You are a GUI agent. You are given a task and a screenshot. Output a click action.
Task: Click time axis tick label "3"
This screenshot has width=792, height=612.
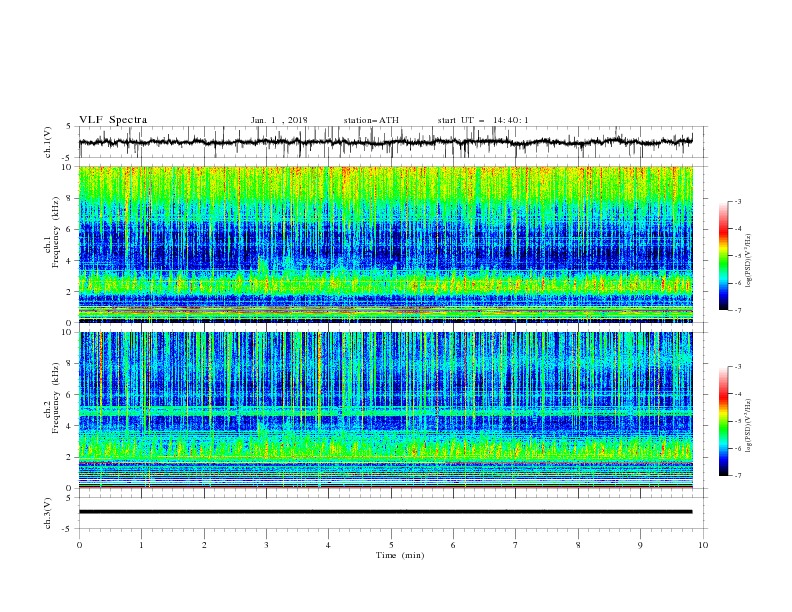266,545
